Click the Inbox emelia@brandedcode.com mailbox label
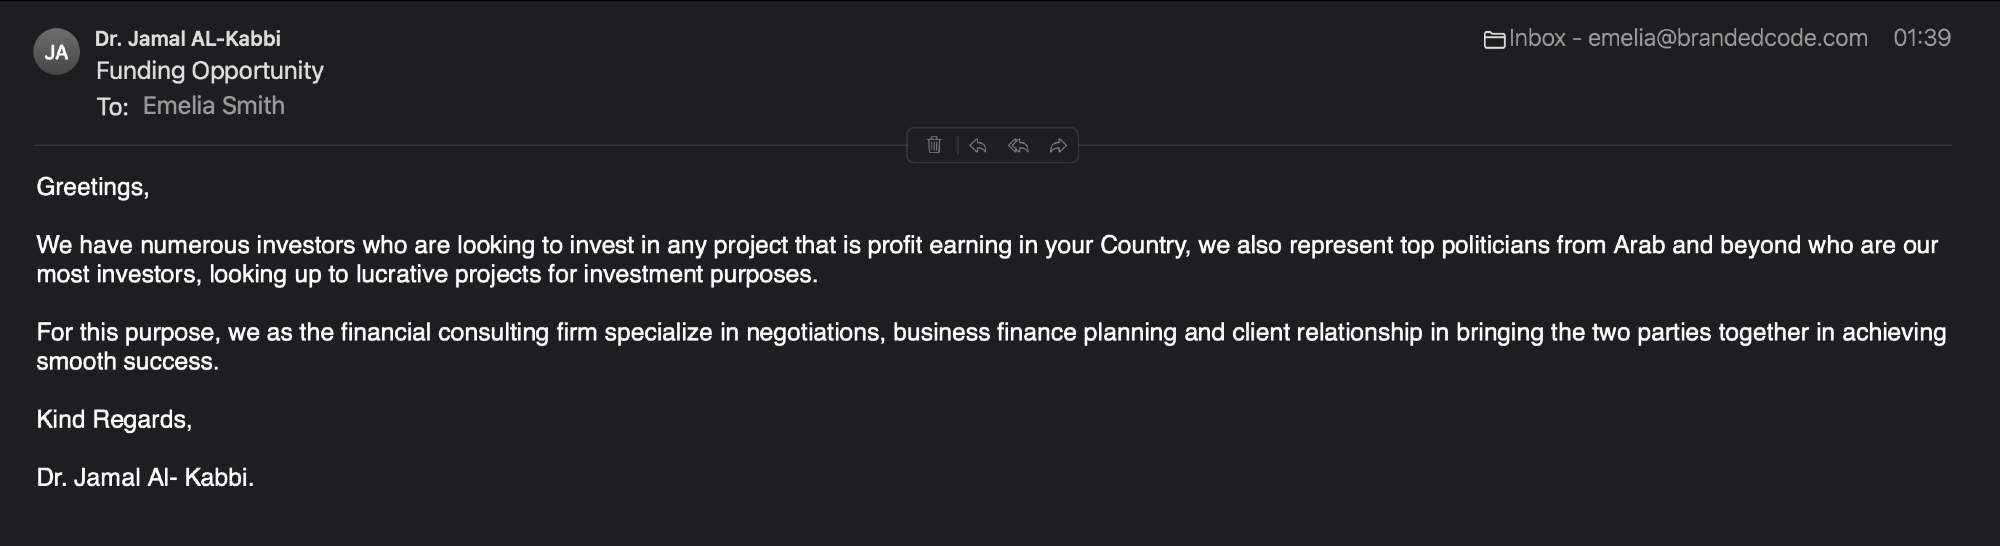Viewport: 2000px width, 546px height. point(1688,38)
